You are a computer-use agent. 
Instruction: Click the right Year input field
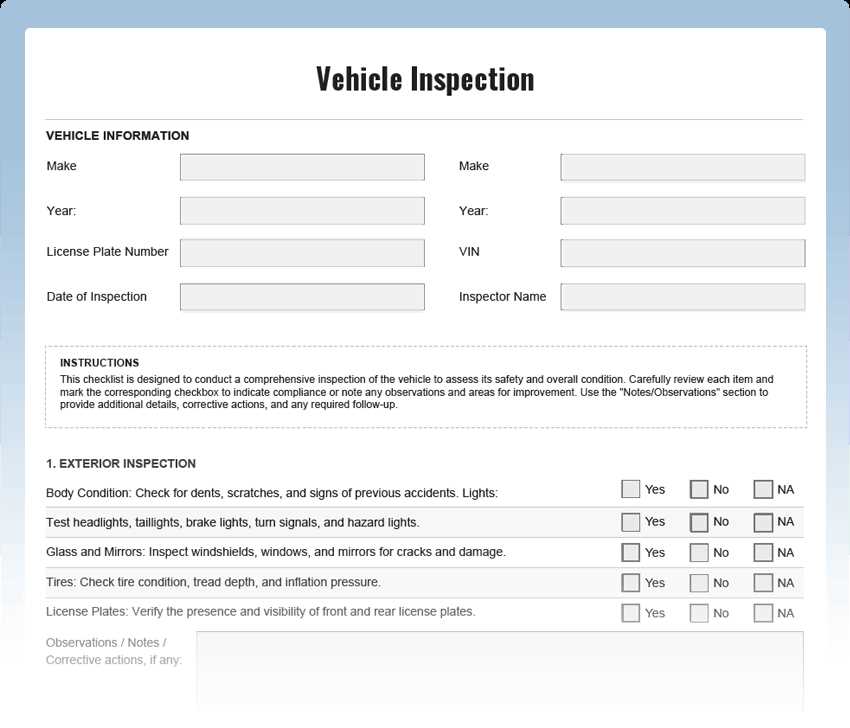682,211
